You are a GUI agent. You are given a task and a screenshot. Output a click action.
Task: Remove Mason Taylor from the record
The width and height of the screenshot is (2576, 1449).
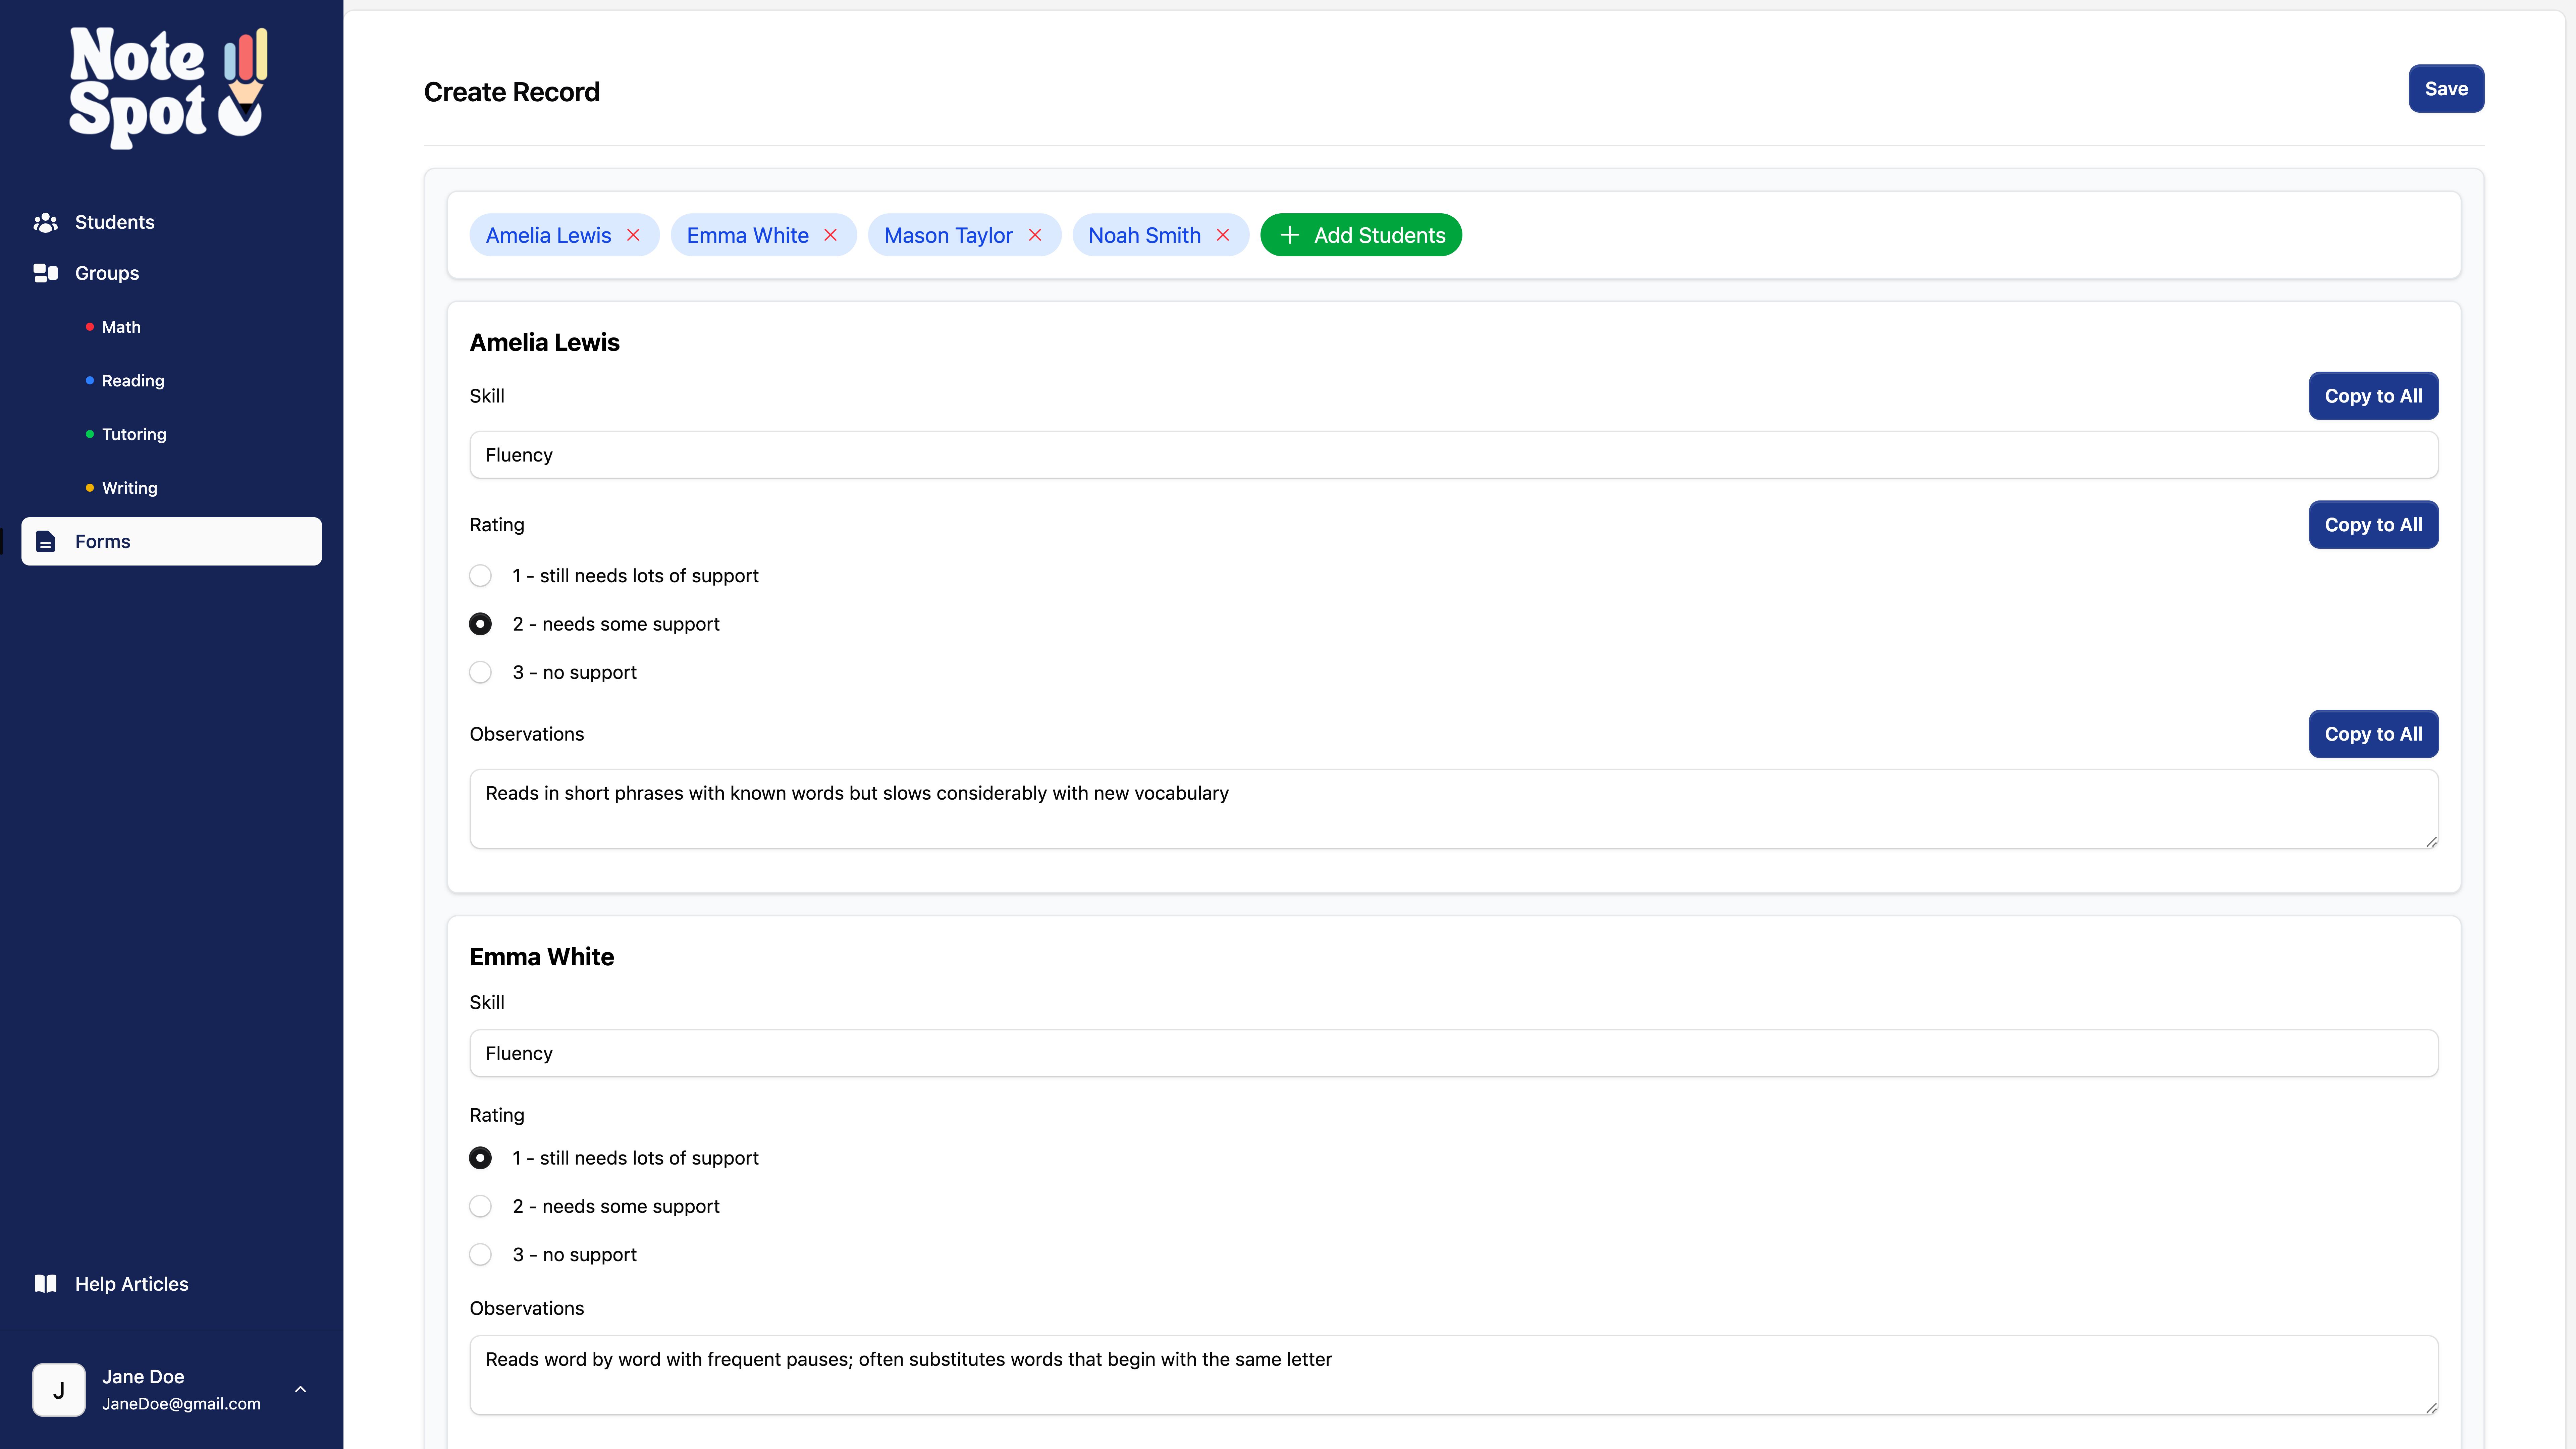pos(1035,235)
